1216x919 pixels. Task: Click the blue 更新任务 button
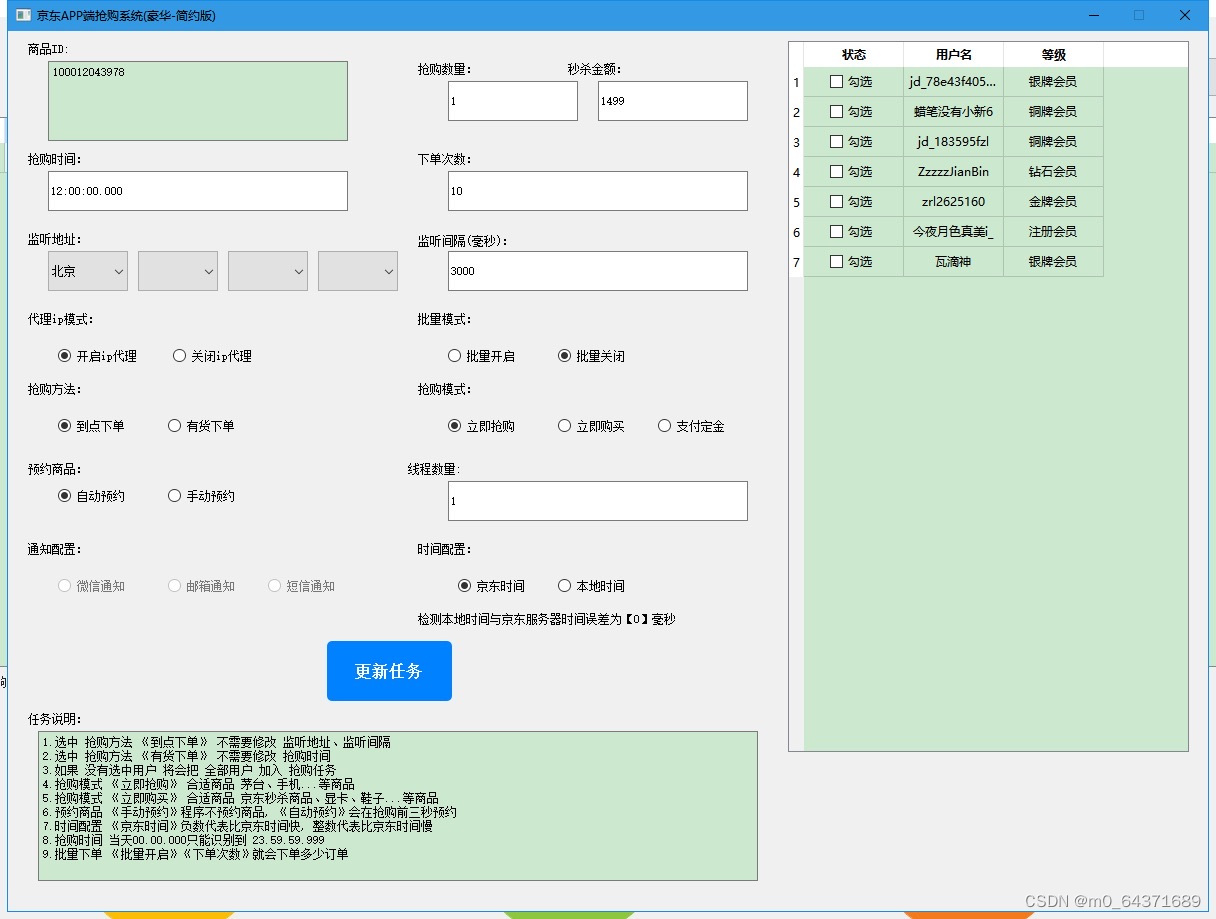pyautogui.click(x=389, y=671)
